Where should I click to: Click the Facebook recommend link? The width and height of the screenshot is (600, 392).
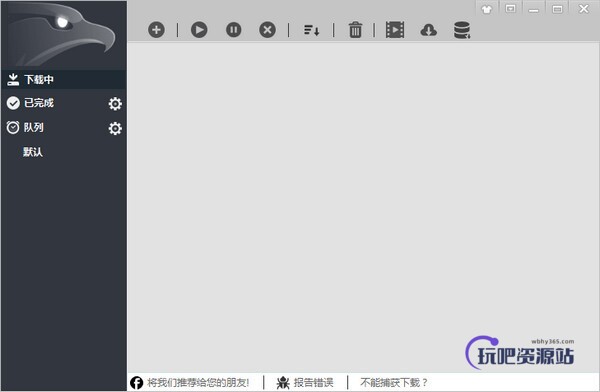pos(190,382)
